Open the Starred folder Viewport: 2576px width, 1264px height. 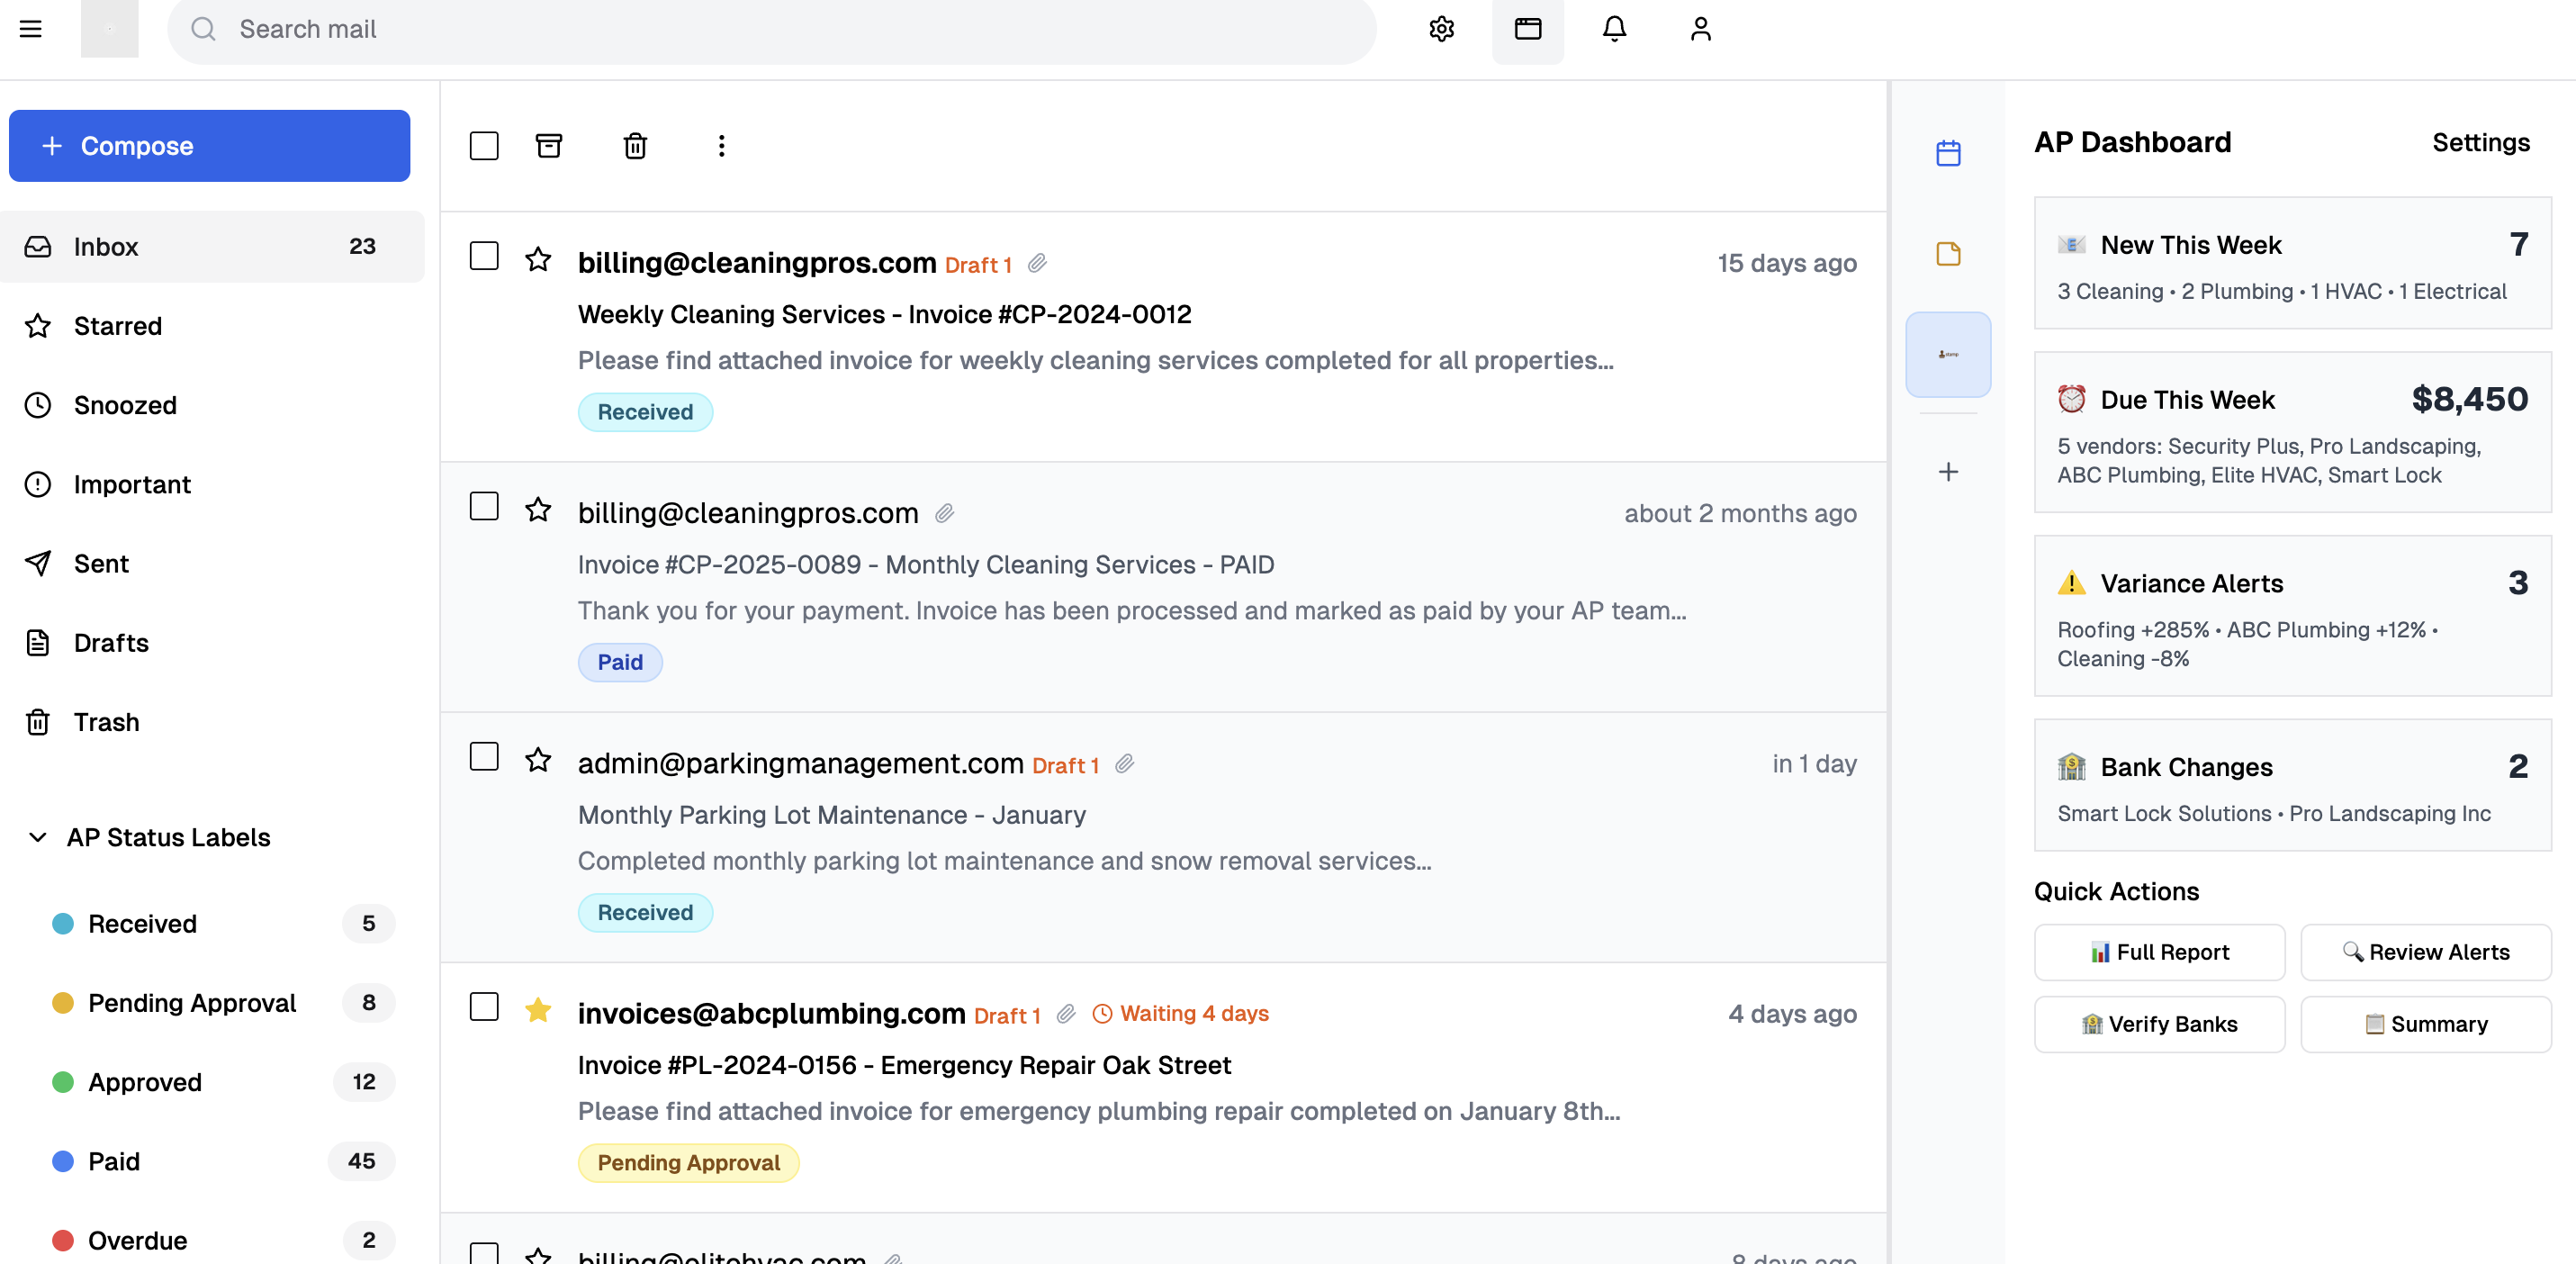tap(117, 326)
